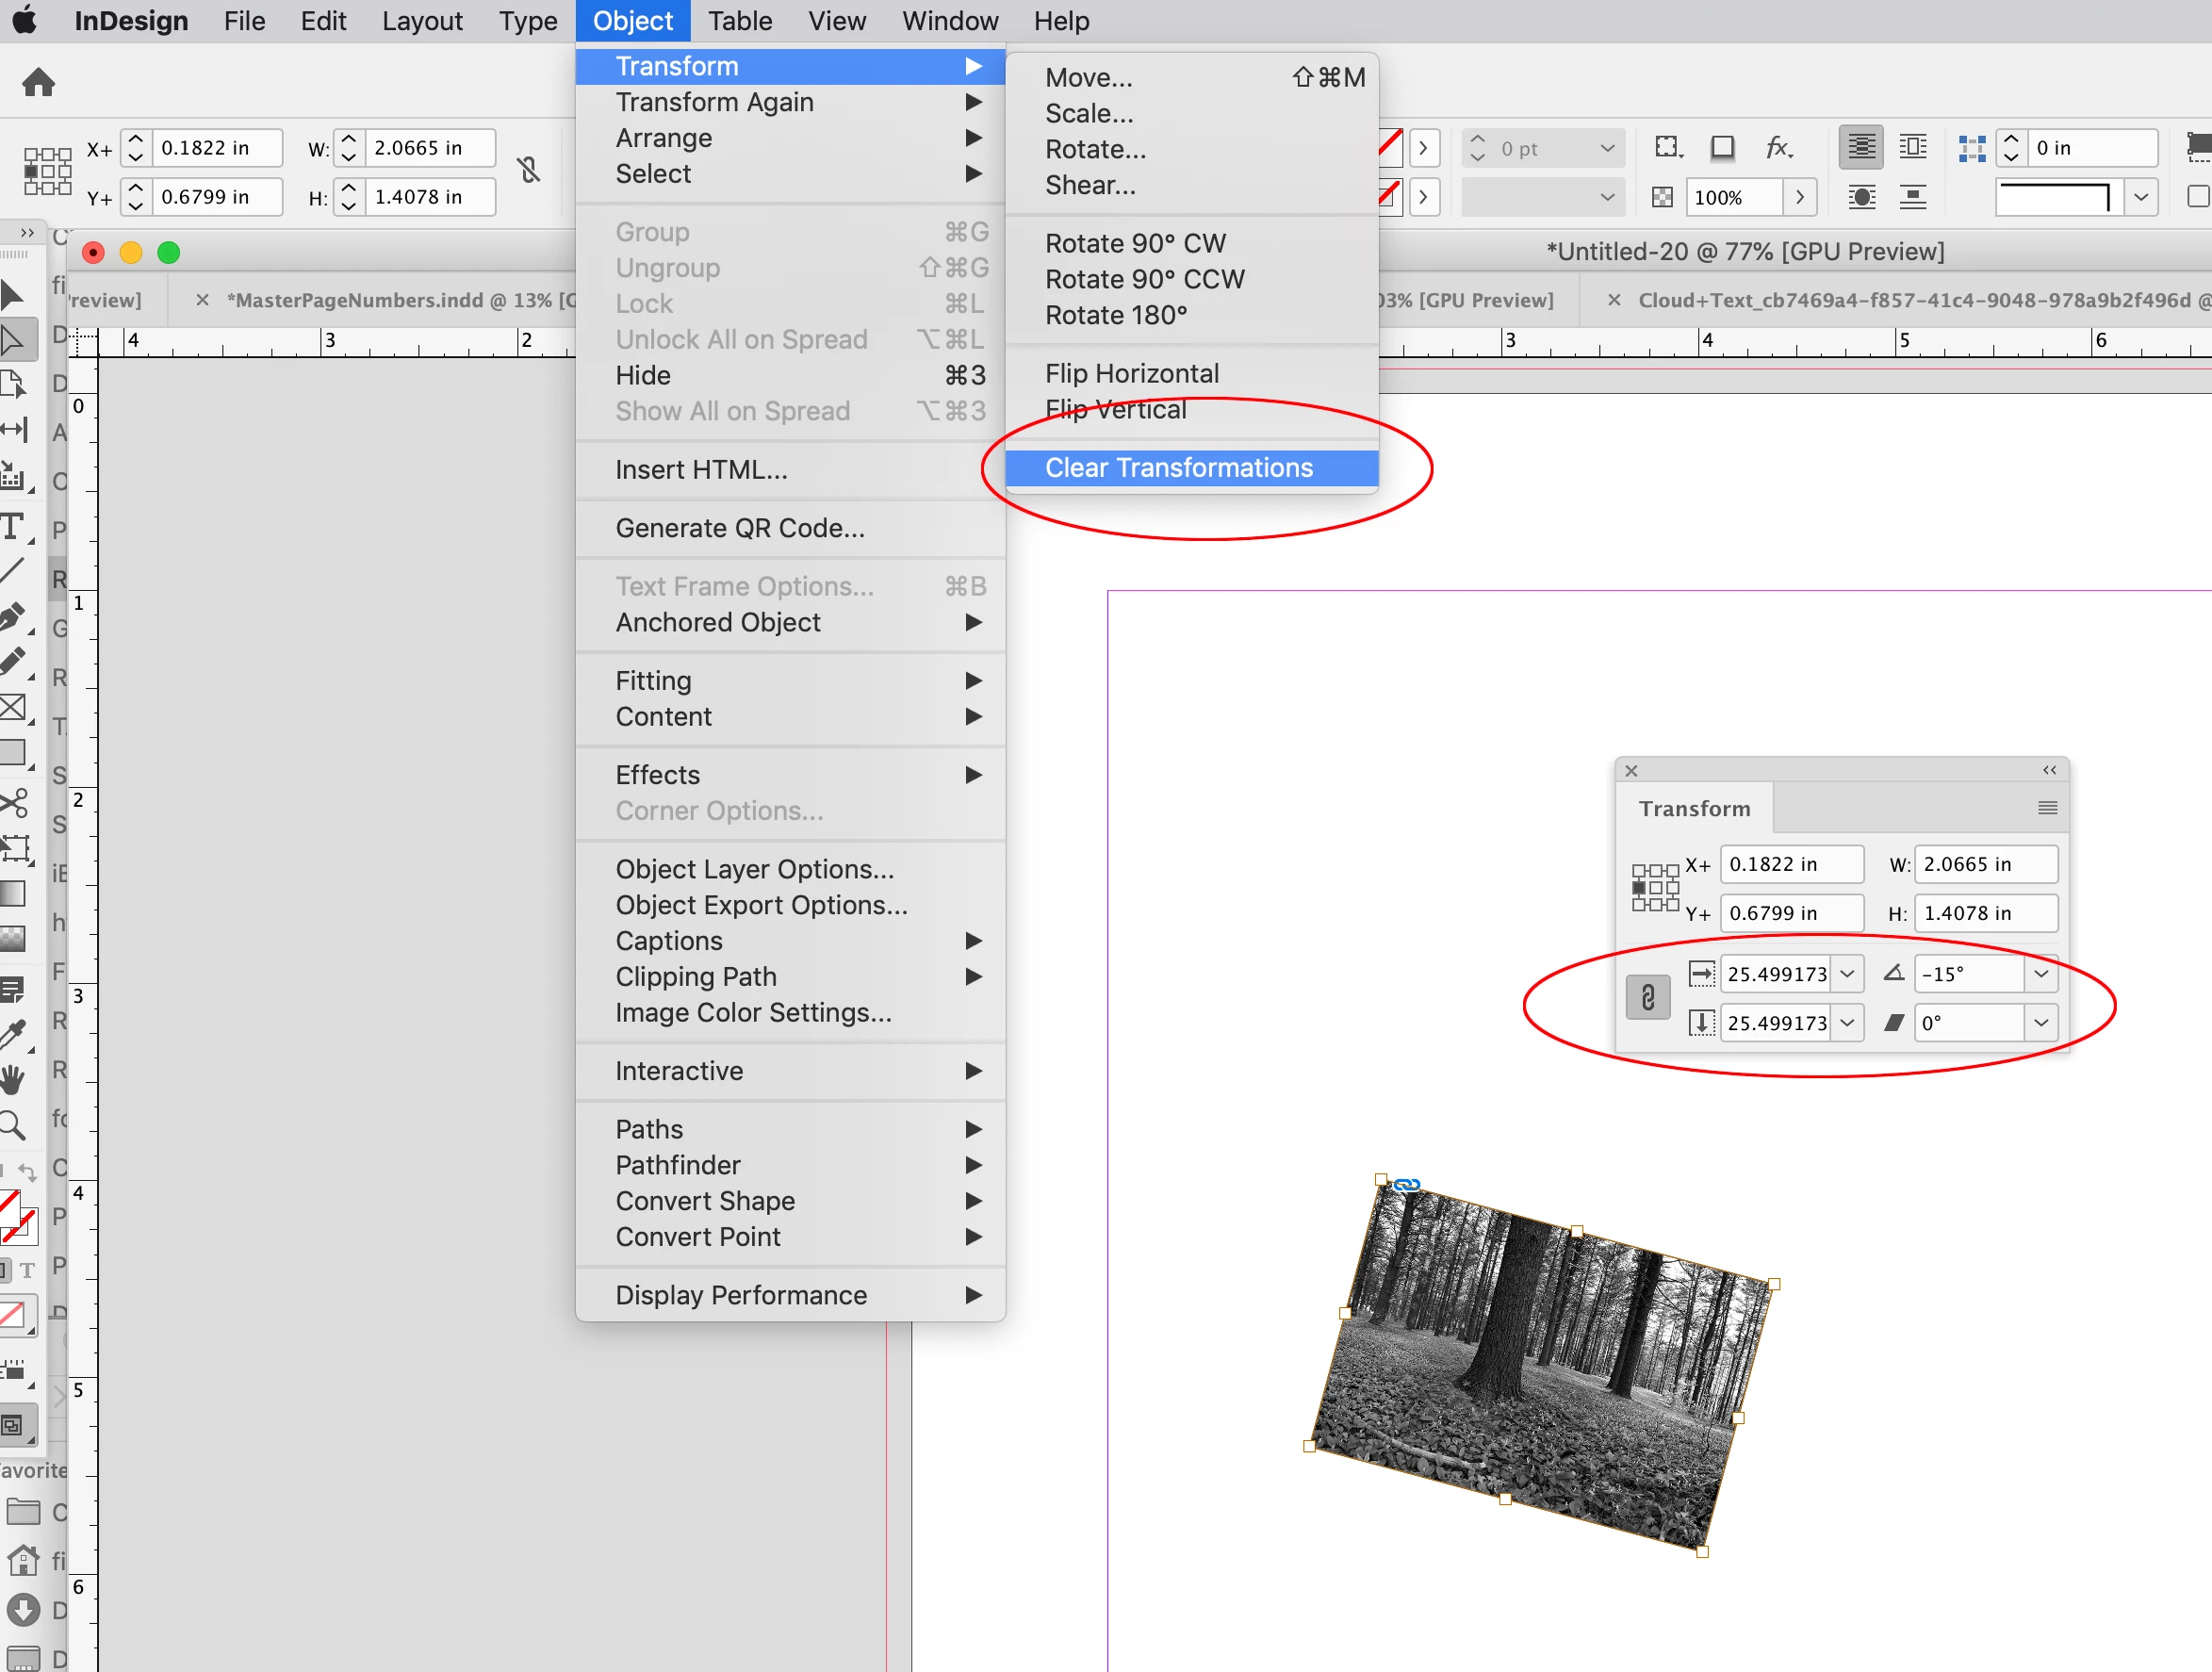Apply drop shadow icon in control bar

pyautogui.click(x=1722, y=148)
